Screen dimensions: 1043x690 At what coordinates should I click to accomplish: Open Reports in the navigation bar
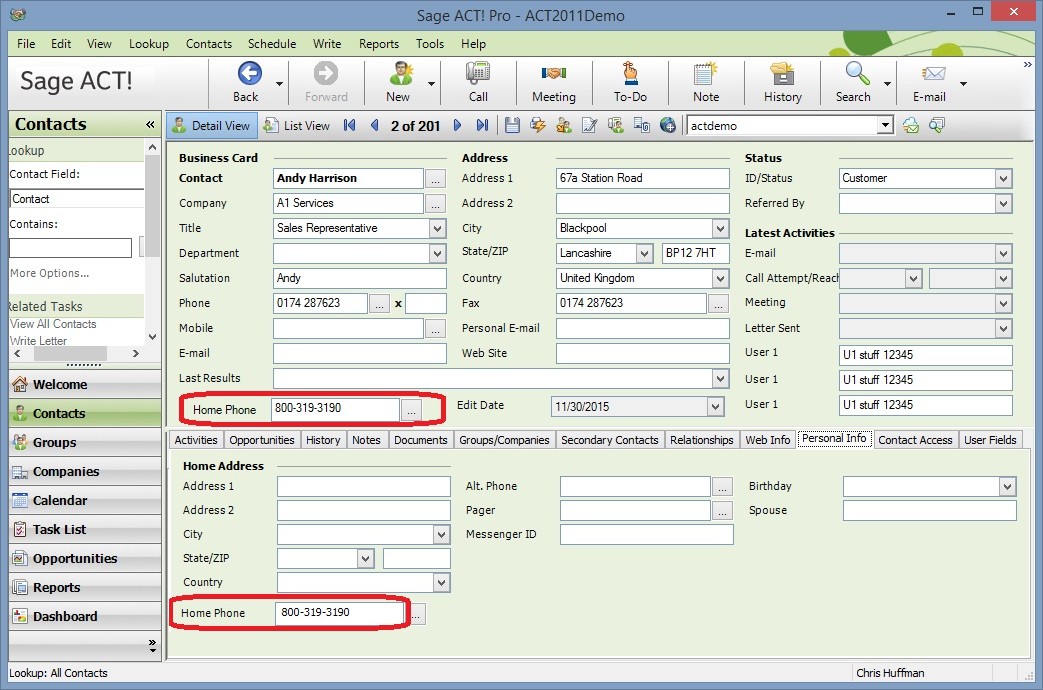point(85,588)
